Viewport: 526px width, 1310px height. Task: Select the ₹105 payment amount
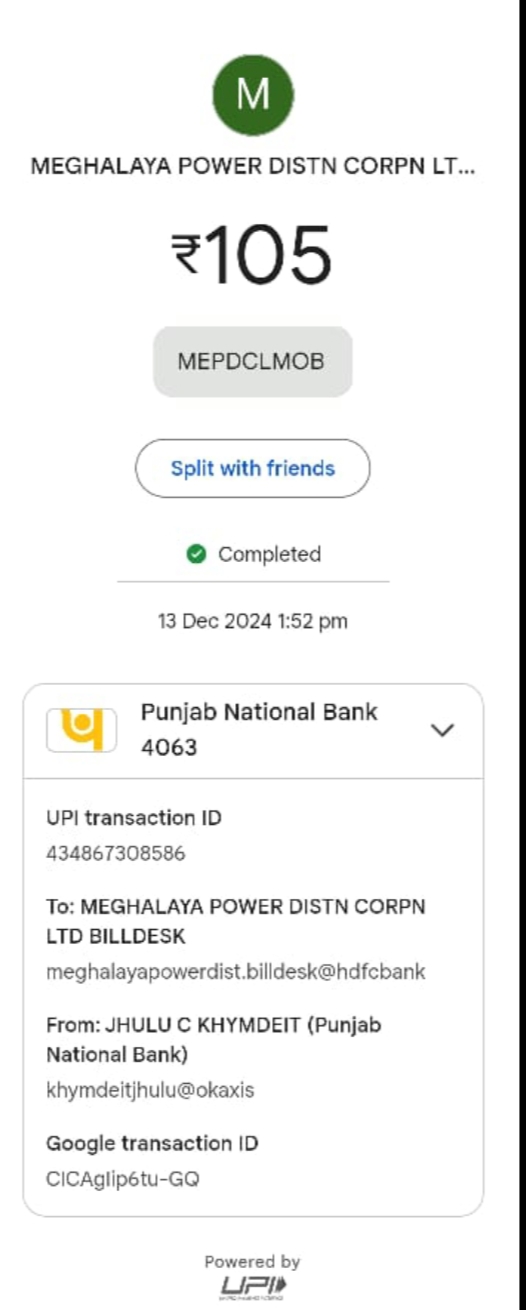tap(252, 255)
